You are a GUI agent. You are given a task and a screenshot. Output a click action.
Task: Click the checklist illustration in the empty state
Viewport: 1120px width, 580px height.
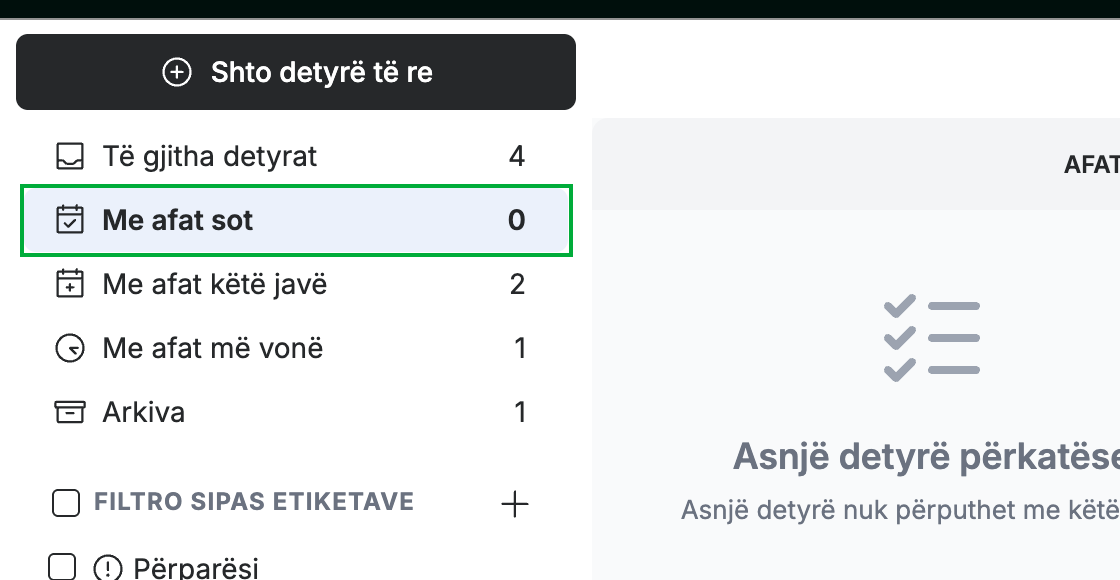pyautogui.click(x=931, y=337)
